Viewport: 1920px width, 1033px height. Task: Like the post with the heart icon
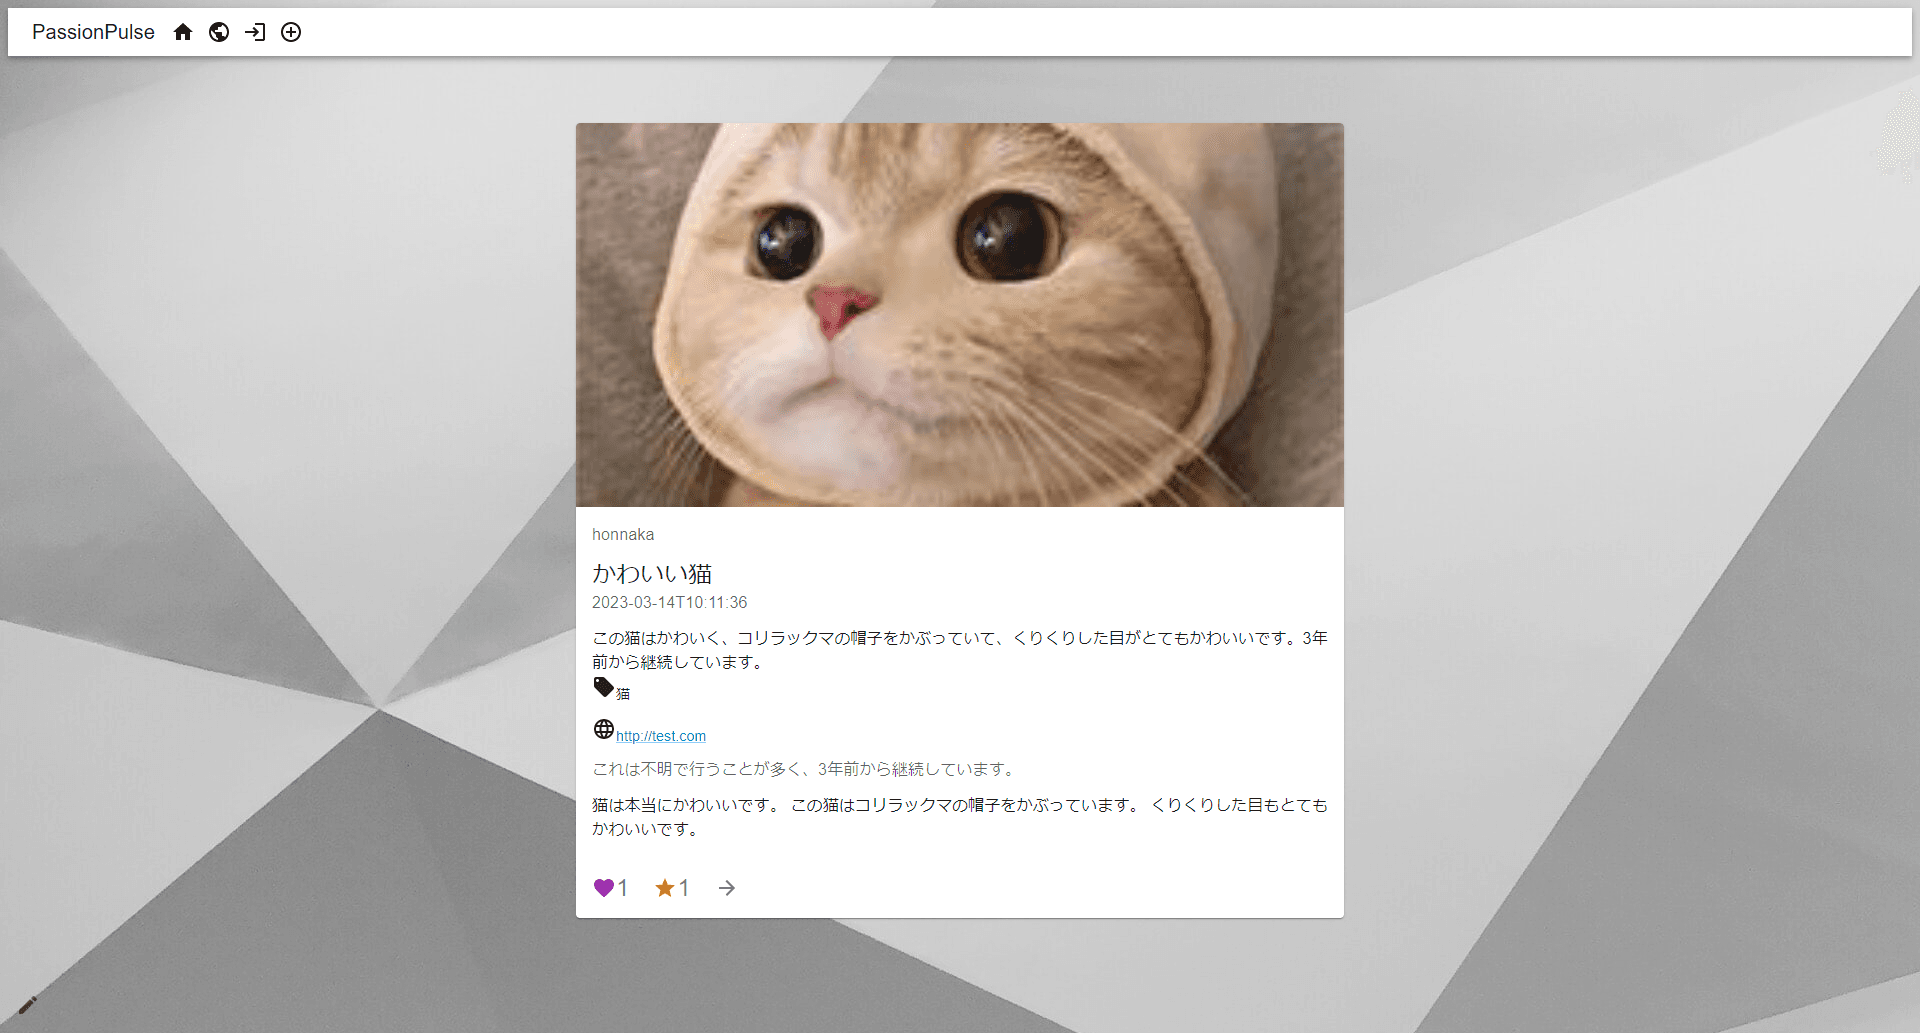(604, 888)
